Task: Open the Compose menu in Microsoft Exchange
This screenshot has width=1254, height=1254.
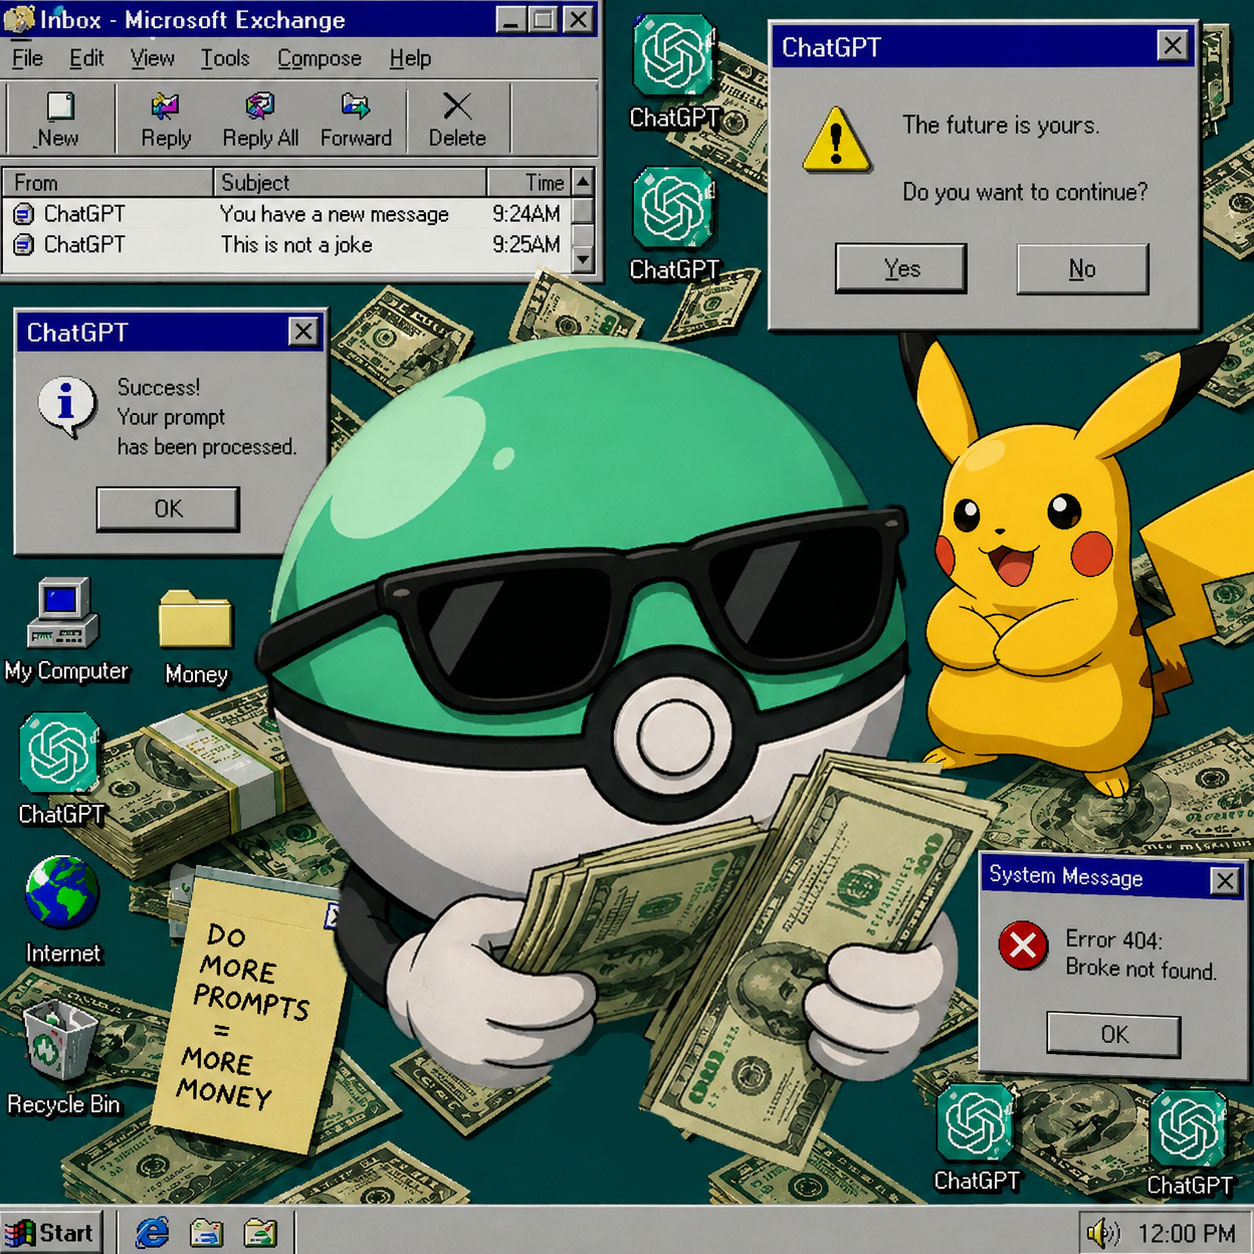Action: (319, 58)
